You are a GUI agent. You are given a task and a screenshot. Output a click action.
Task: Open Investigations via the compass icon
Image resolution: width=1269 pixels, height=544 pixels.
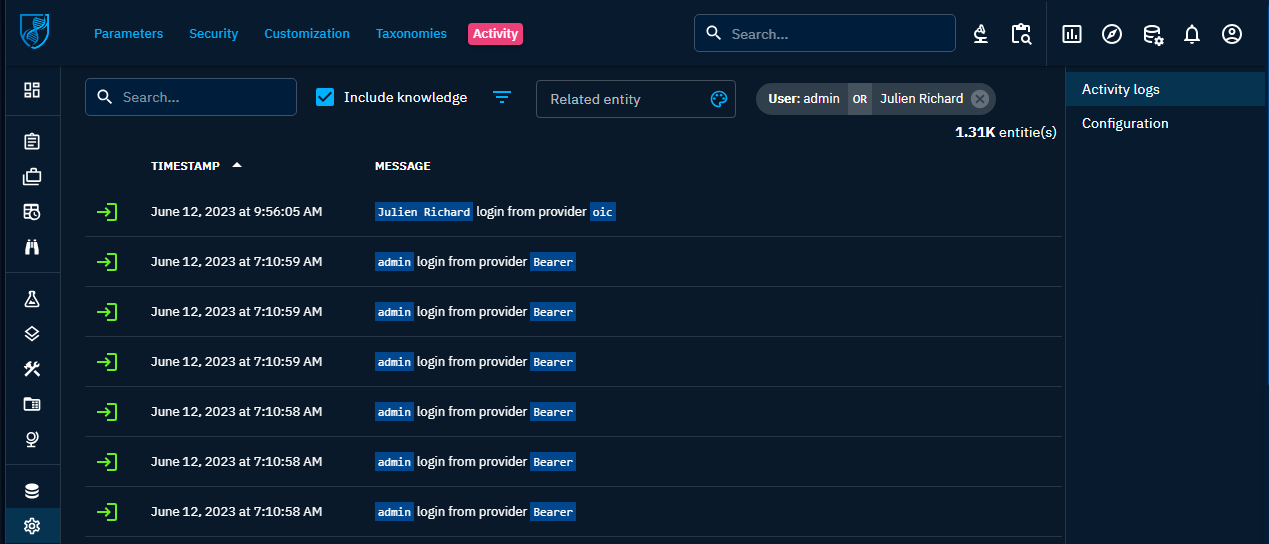pos(1111,34)
